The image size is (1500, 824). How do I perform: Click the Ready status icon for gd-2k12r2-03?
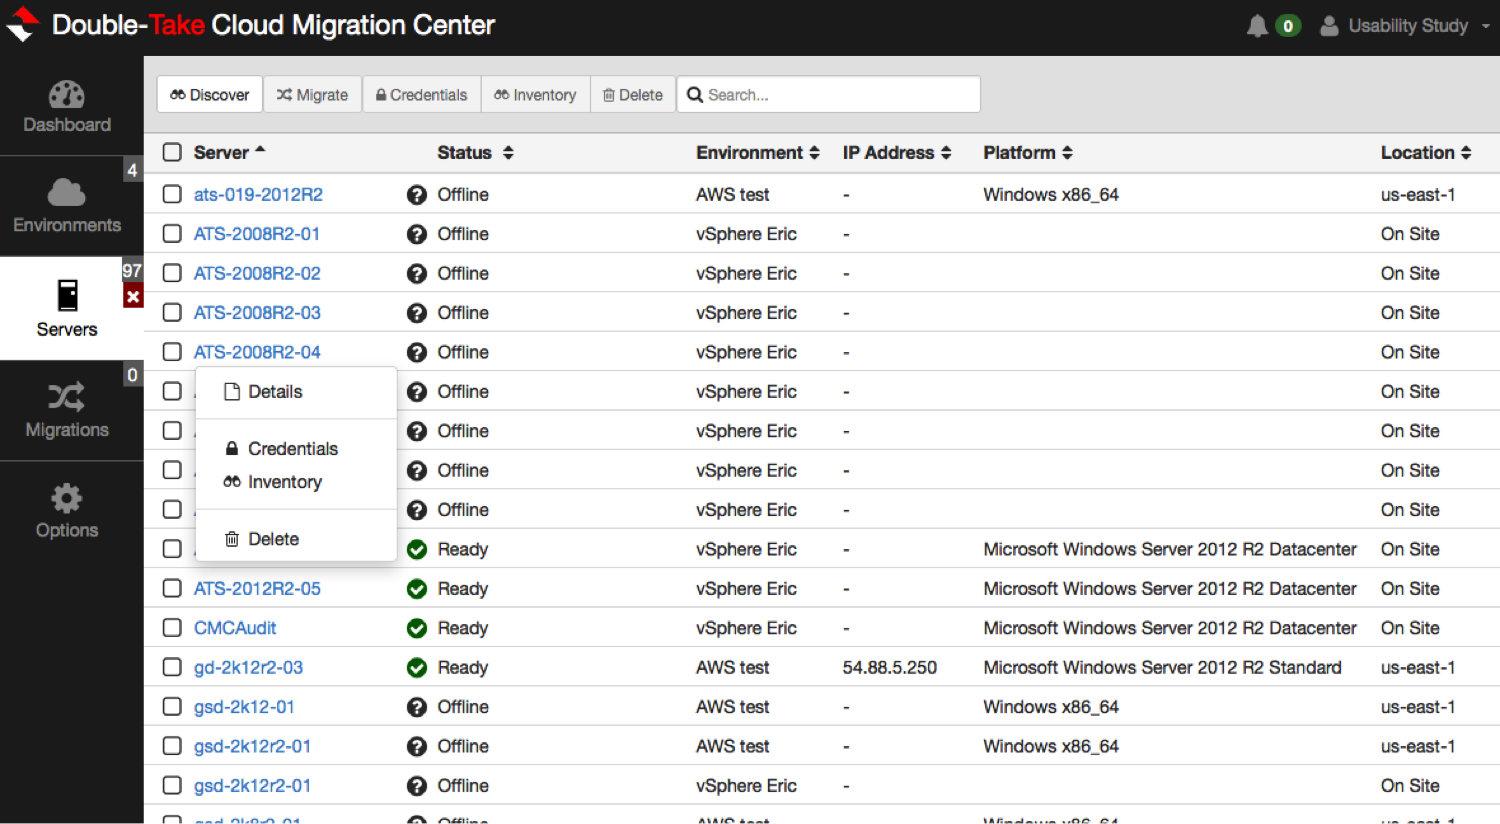[x=417, y=668]
